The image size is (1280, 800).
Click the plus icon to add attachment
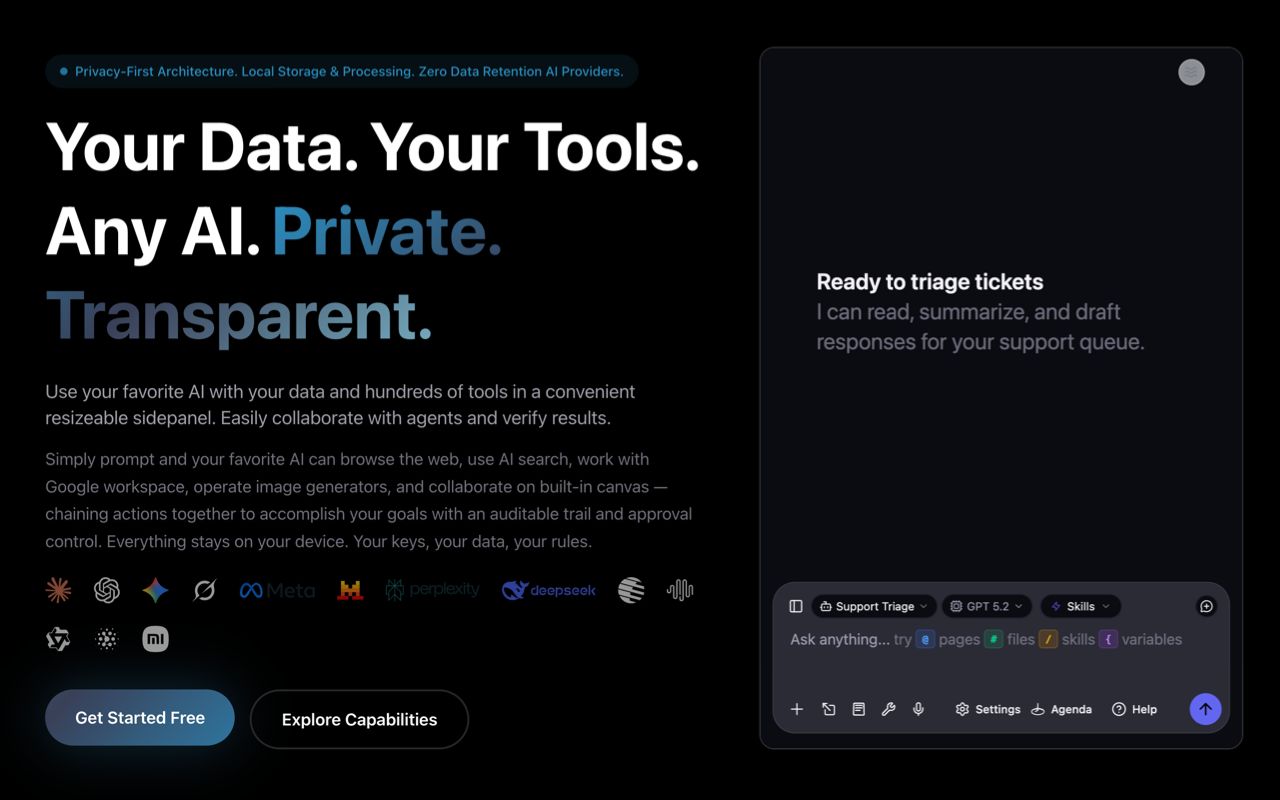(x=797, y=709)
